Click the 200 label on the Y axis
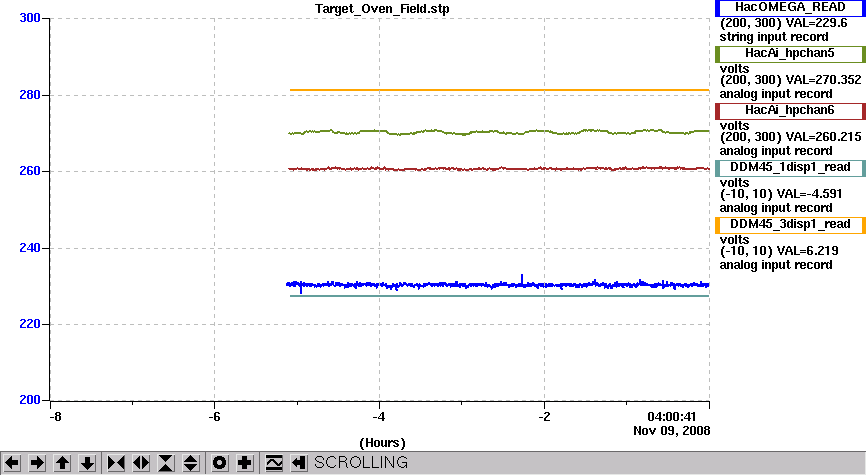Viewport: 866px width, 475px height. pyautogui.click(x=30, y=400)
